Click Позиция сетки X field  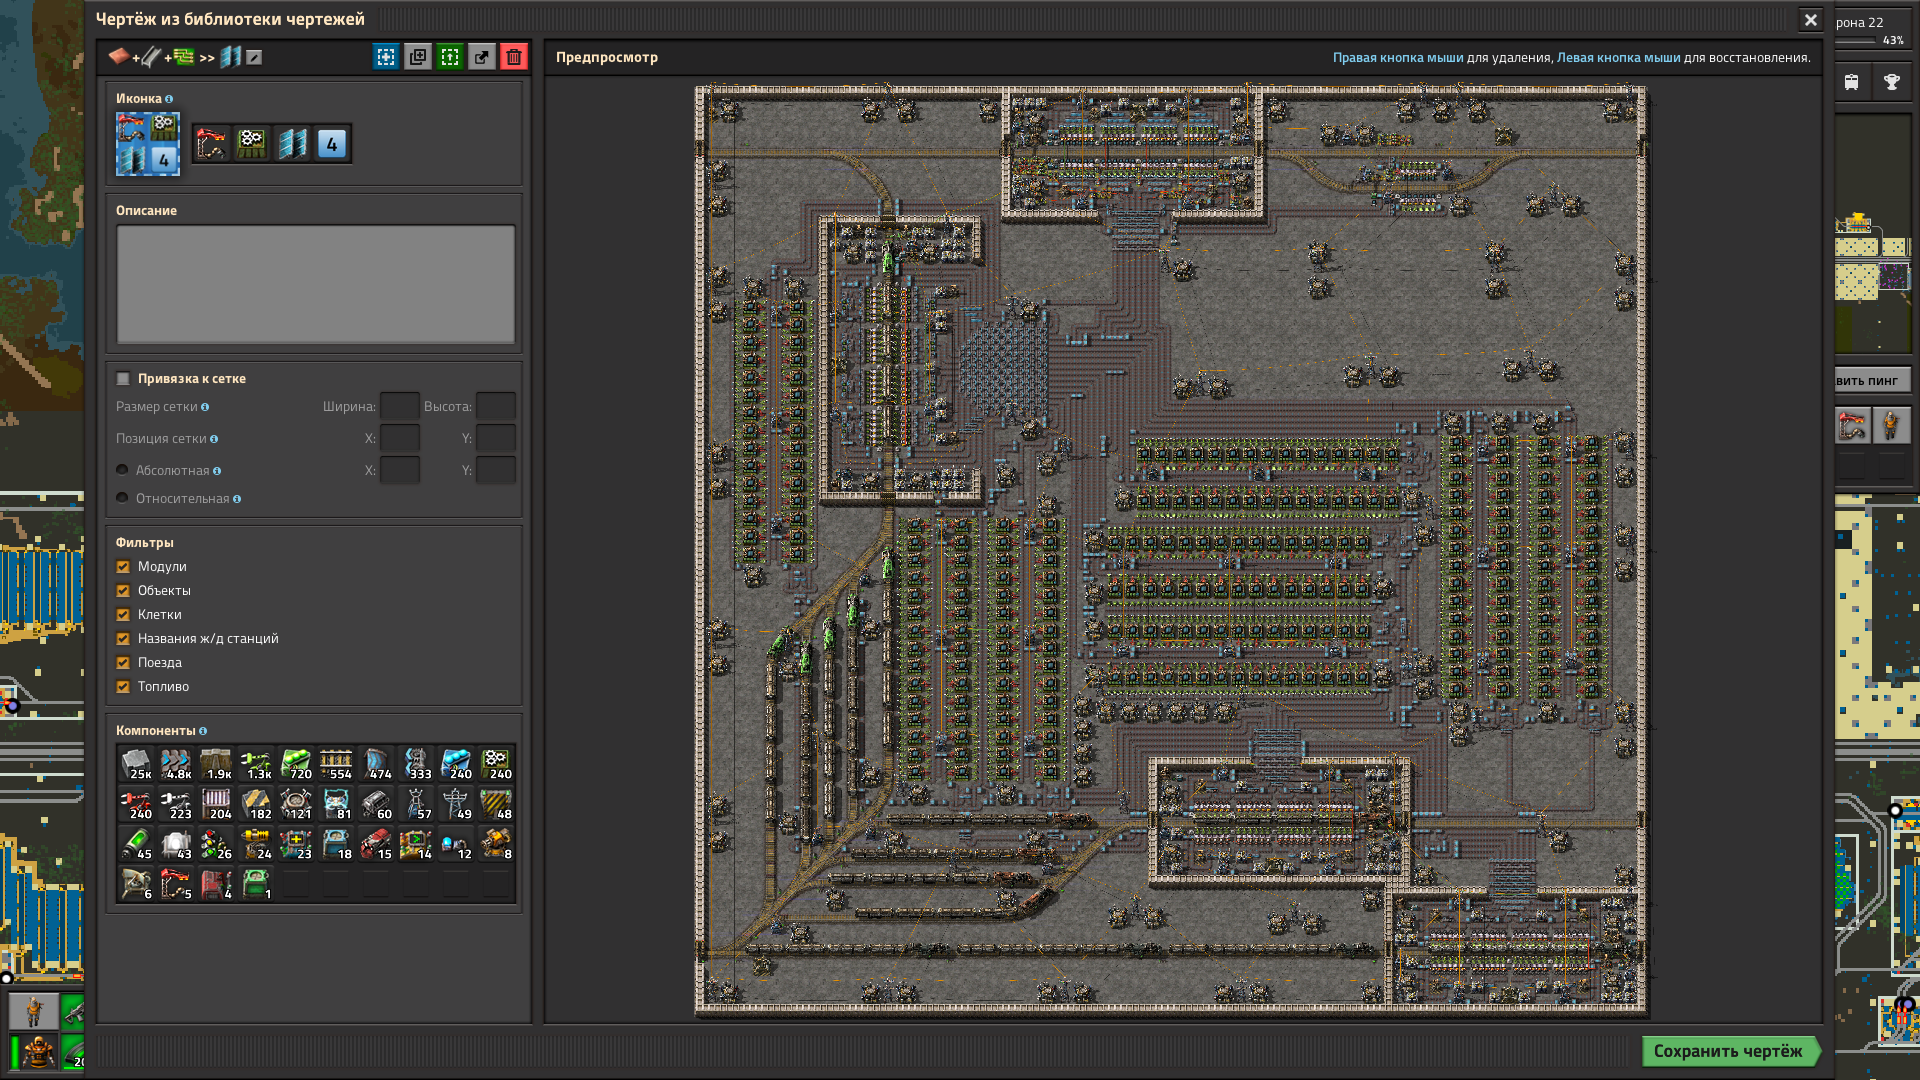pos(400,438)
